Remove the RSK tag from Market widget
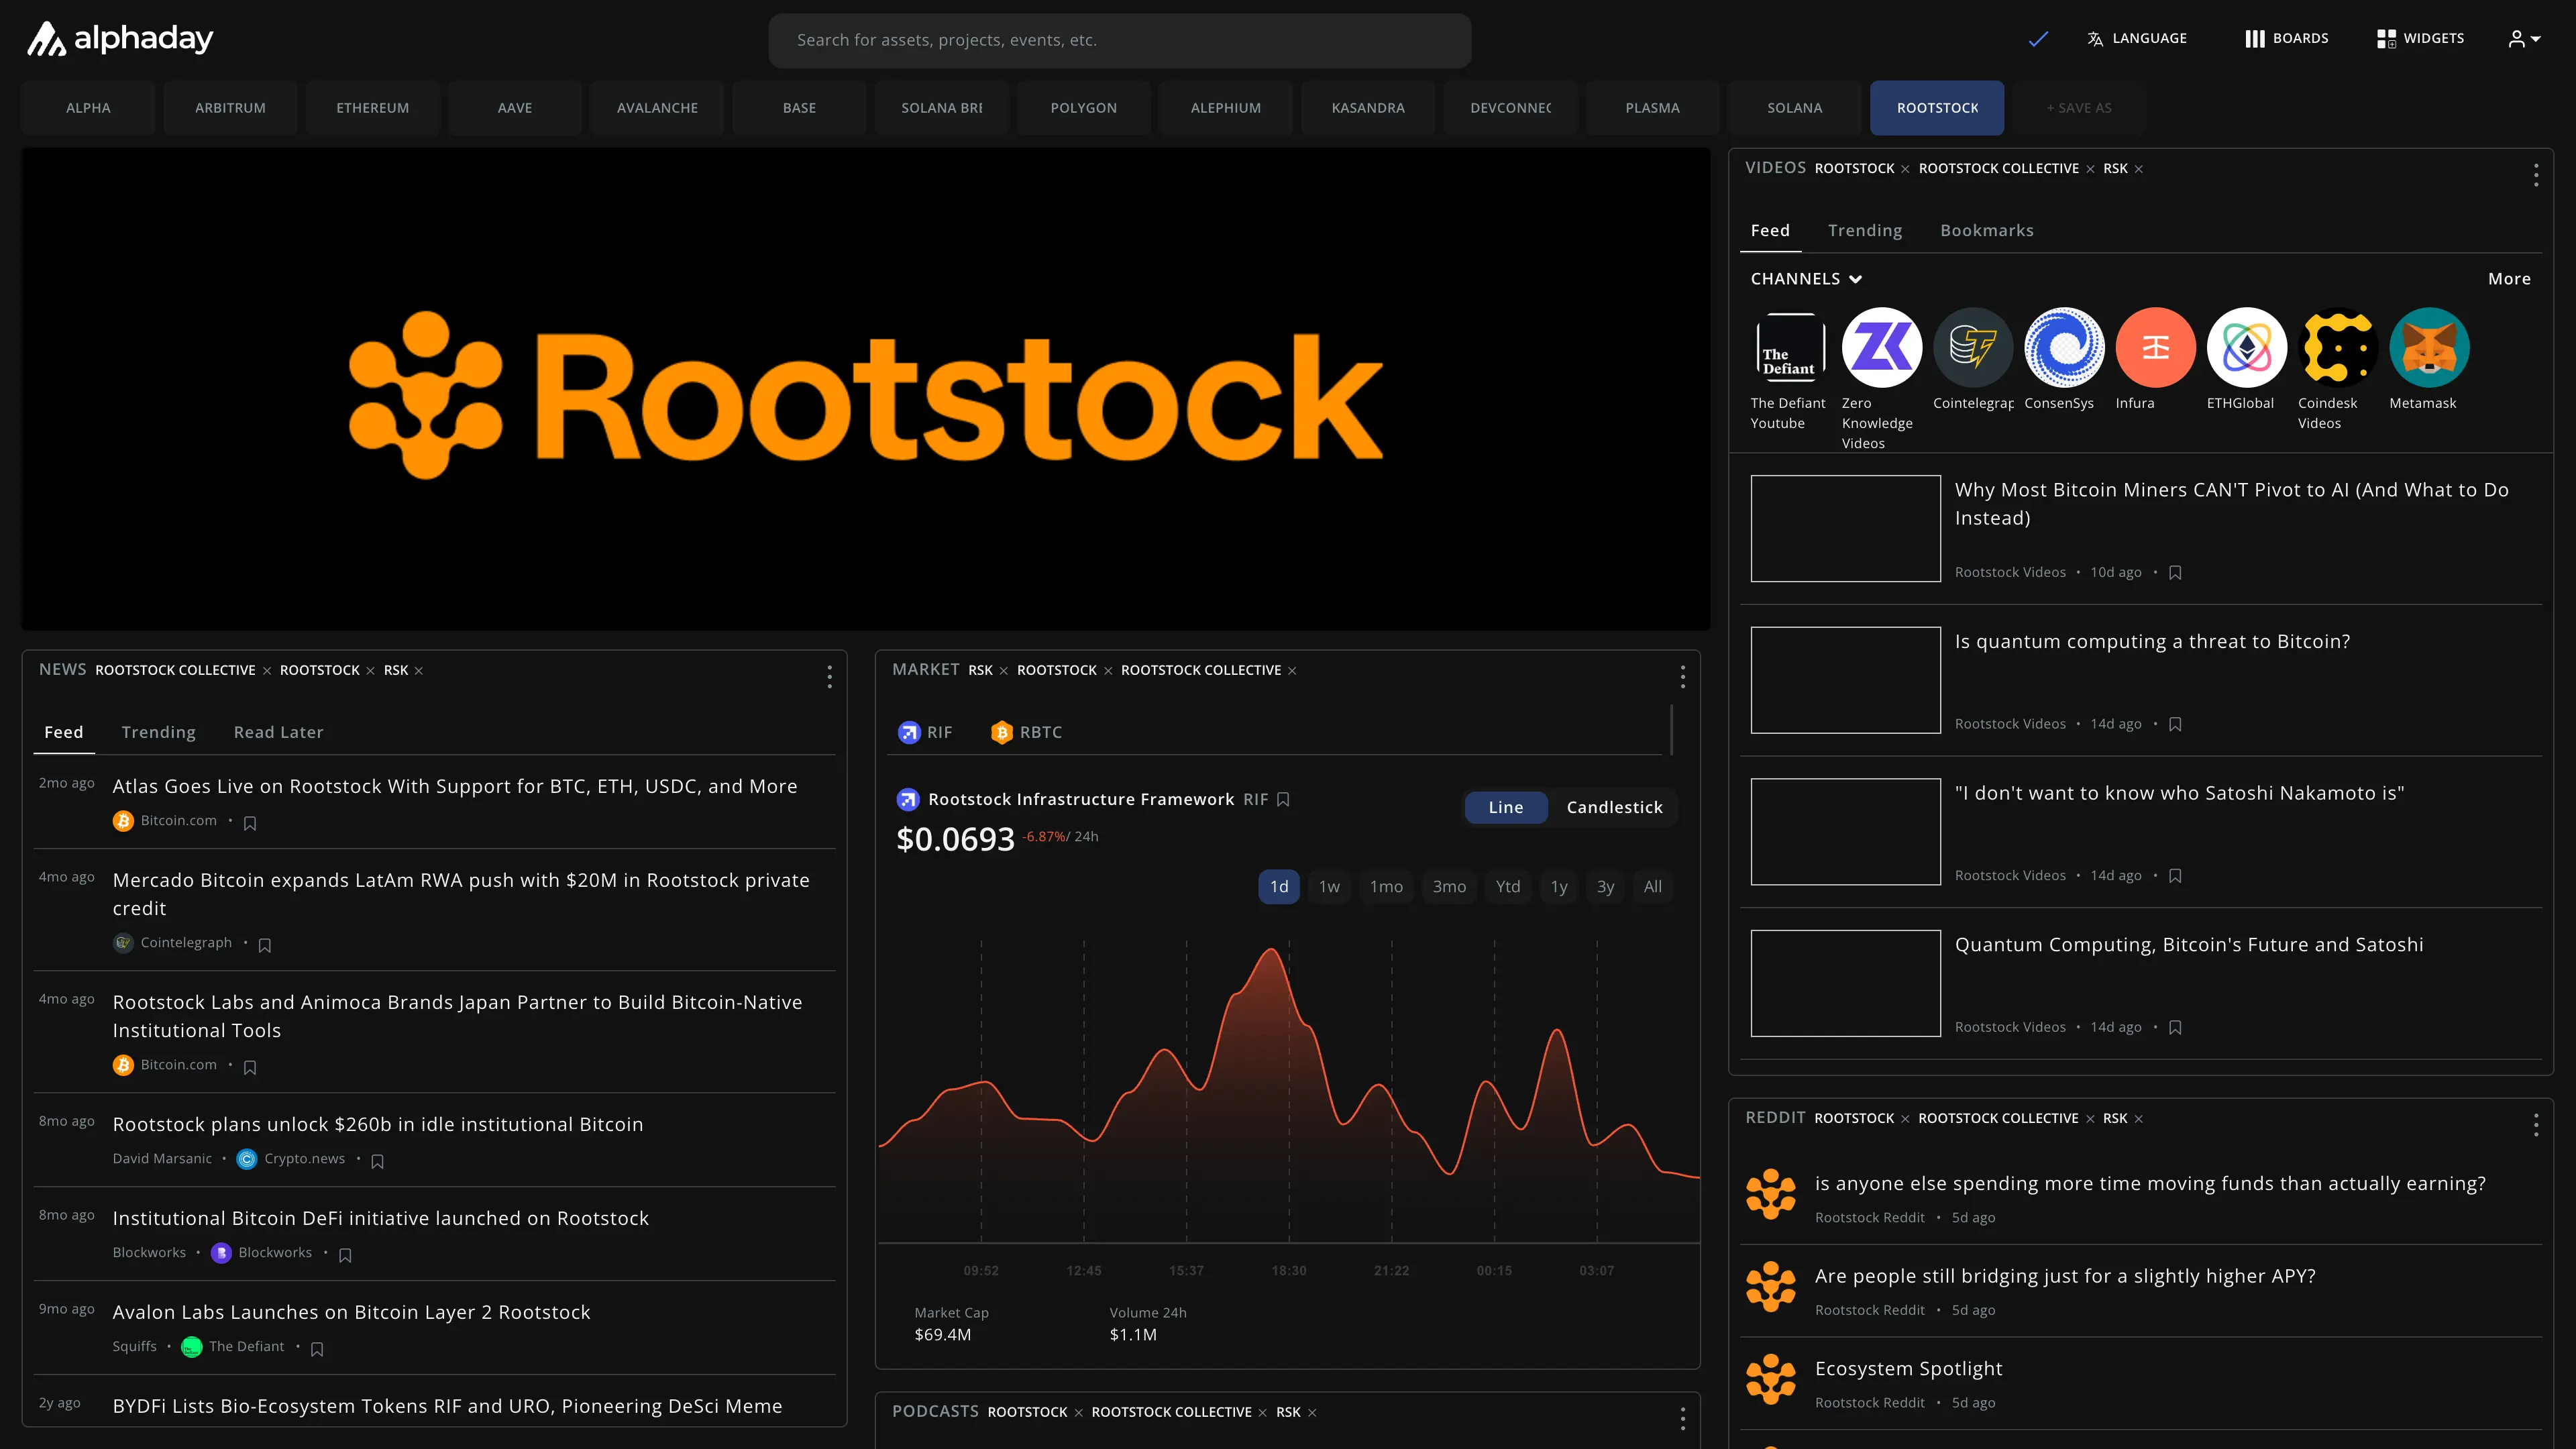Viewport: 2576px width, 1449px height. click(1003, 671)
